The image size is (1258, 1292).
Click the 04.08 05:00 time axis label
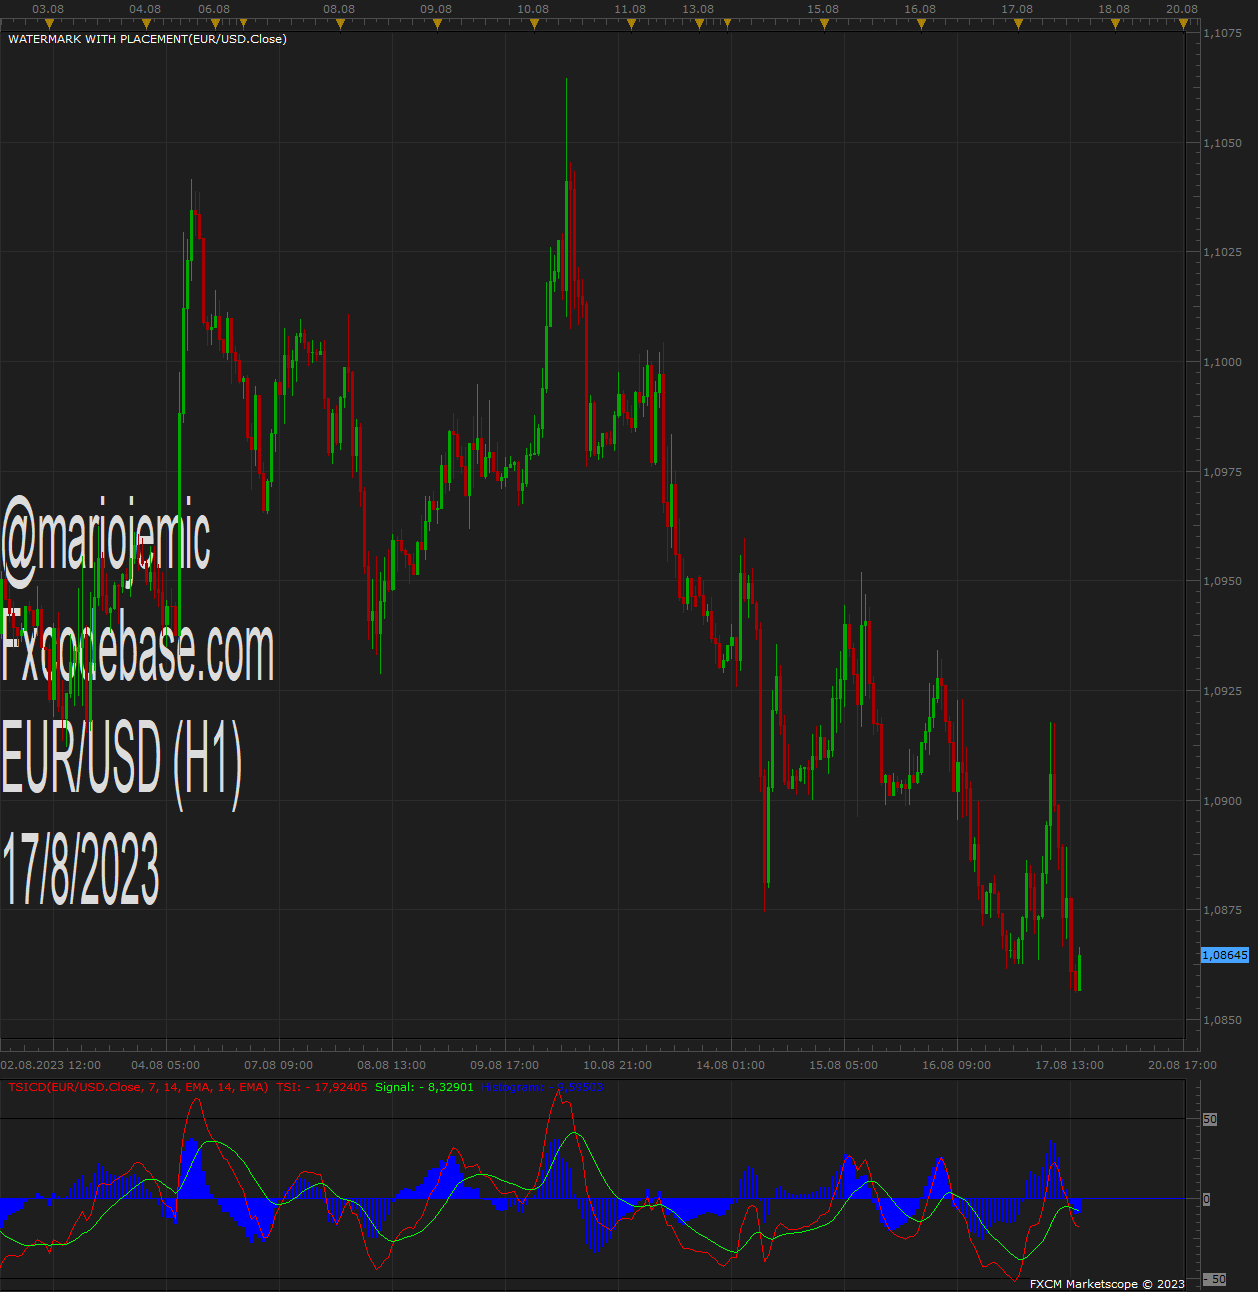[166, 1065]
